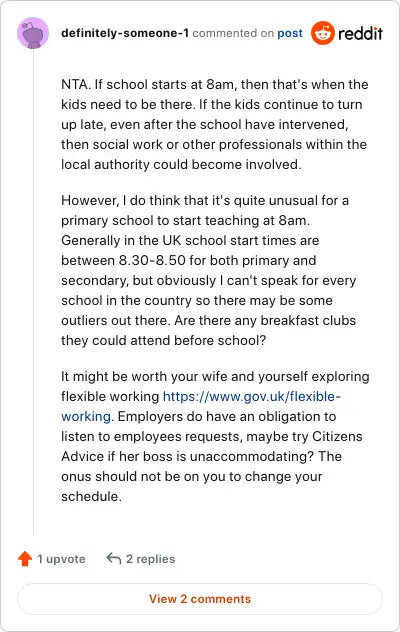Click the paragraph beginning "NTA. If school"
Screen dimensions: 400x632
215,125
